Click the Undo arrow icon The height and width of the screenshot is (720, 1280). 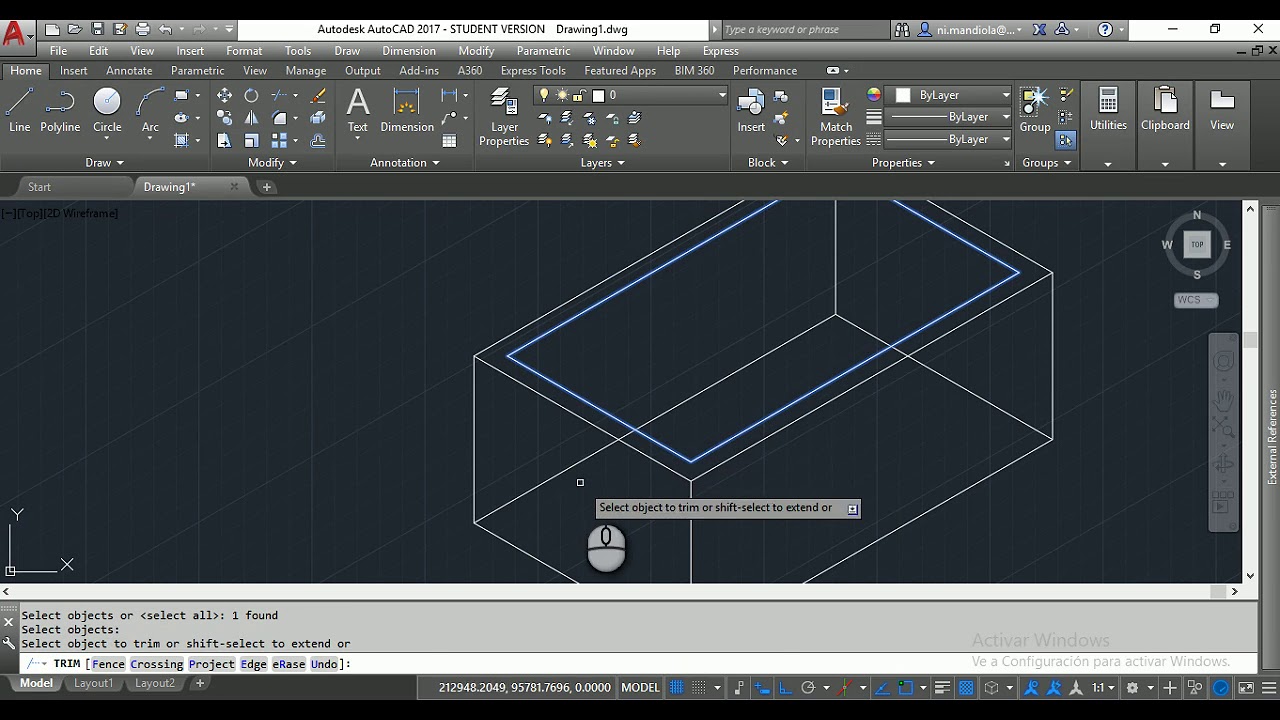point(165,29)
